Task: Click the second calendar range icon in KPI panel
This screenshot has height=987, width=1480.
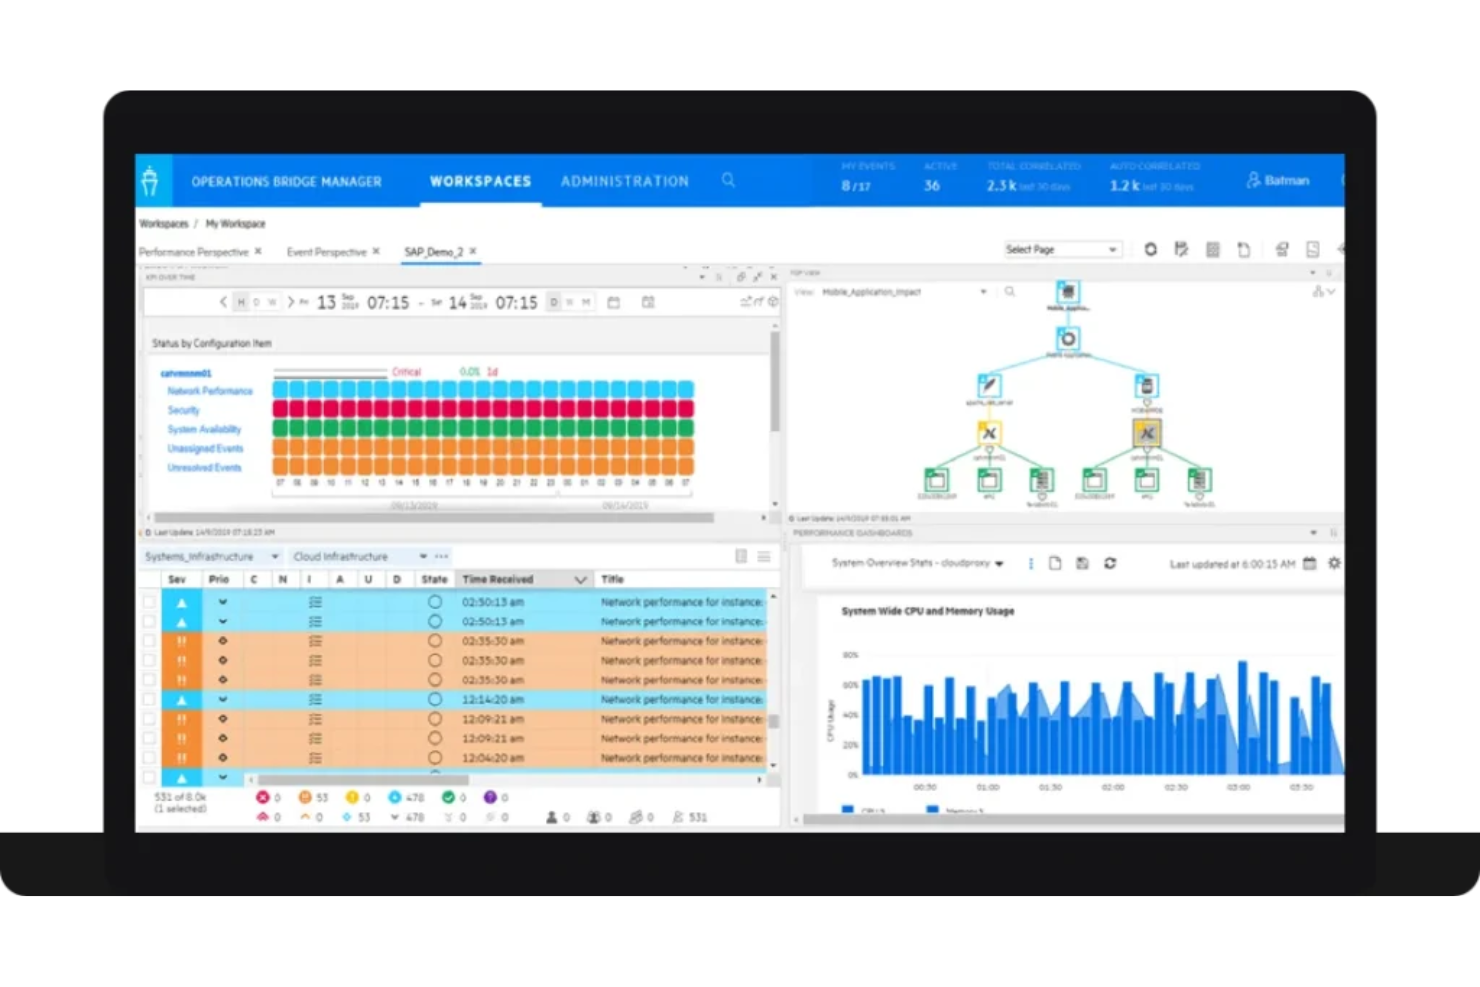Action: (x=648, y=302)
